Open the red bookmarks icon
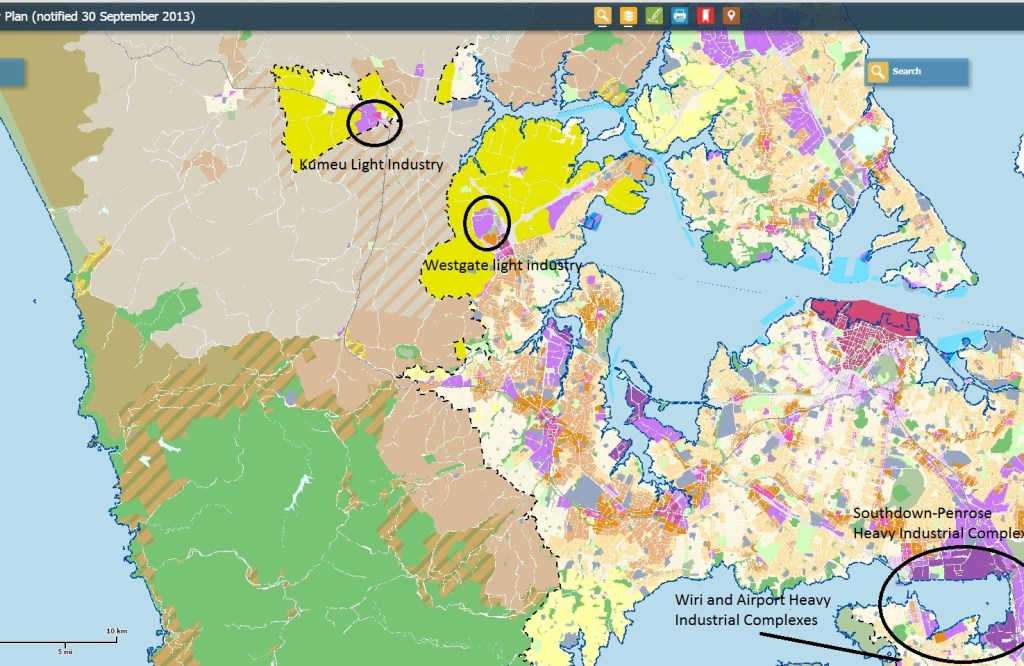 coord(706,15)
